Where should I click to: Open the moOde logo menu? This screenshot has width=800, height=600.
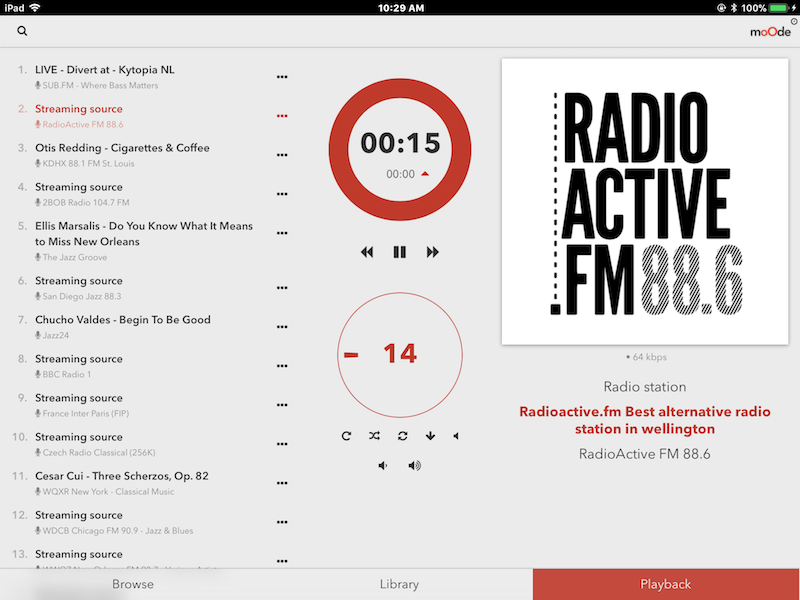(x=770, y=32)
